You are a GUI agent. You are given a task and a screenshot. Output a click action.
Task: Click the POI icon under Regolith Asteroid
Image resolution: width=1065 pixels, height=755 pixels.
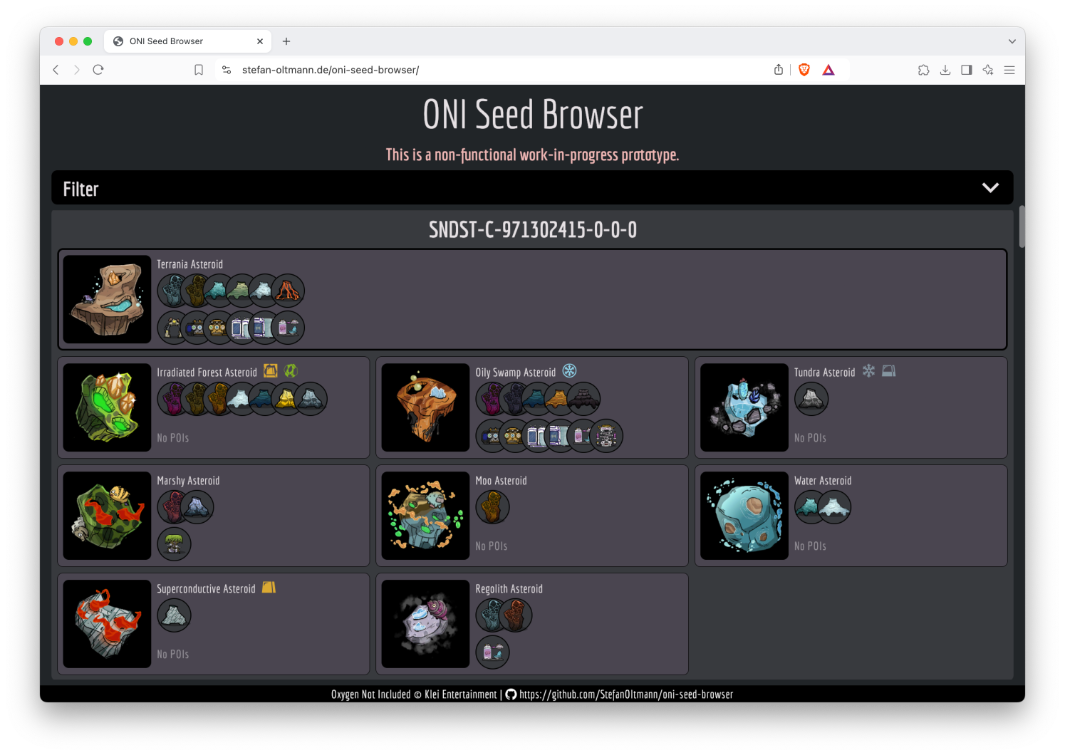click(492, 652)
